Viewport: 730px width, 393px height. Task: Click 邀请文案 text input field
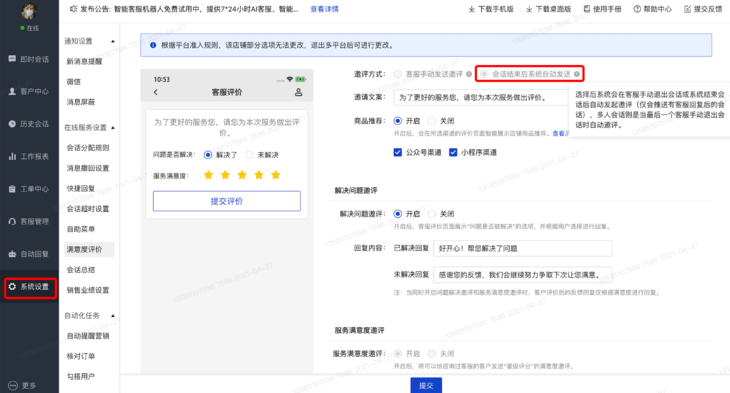[x=481, y=97]
